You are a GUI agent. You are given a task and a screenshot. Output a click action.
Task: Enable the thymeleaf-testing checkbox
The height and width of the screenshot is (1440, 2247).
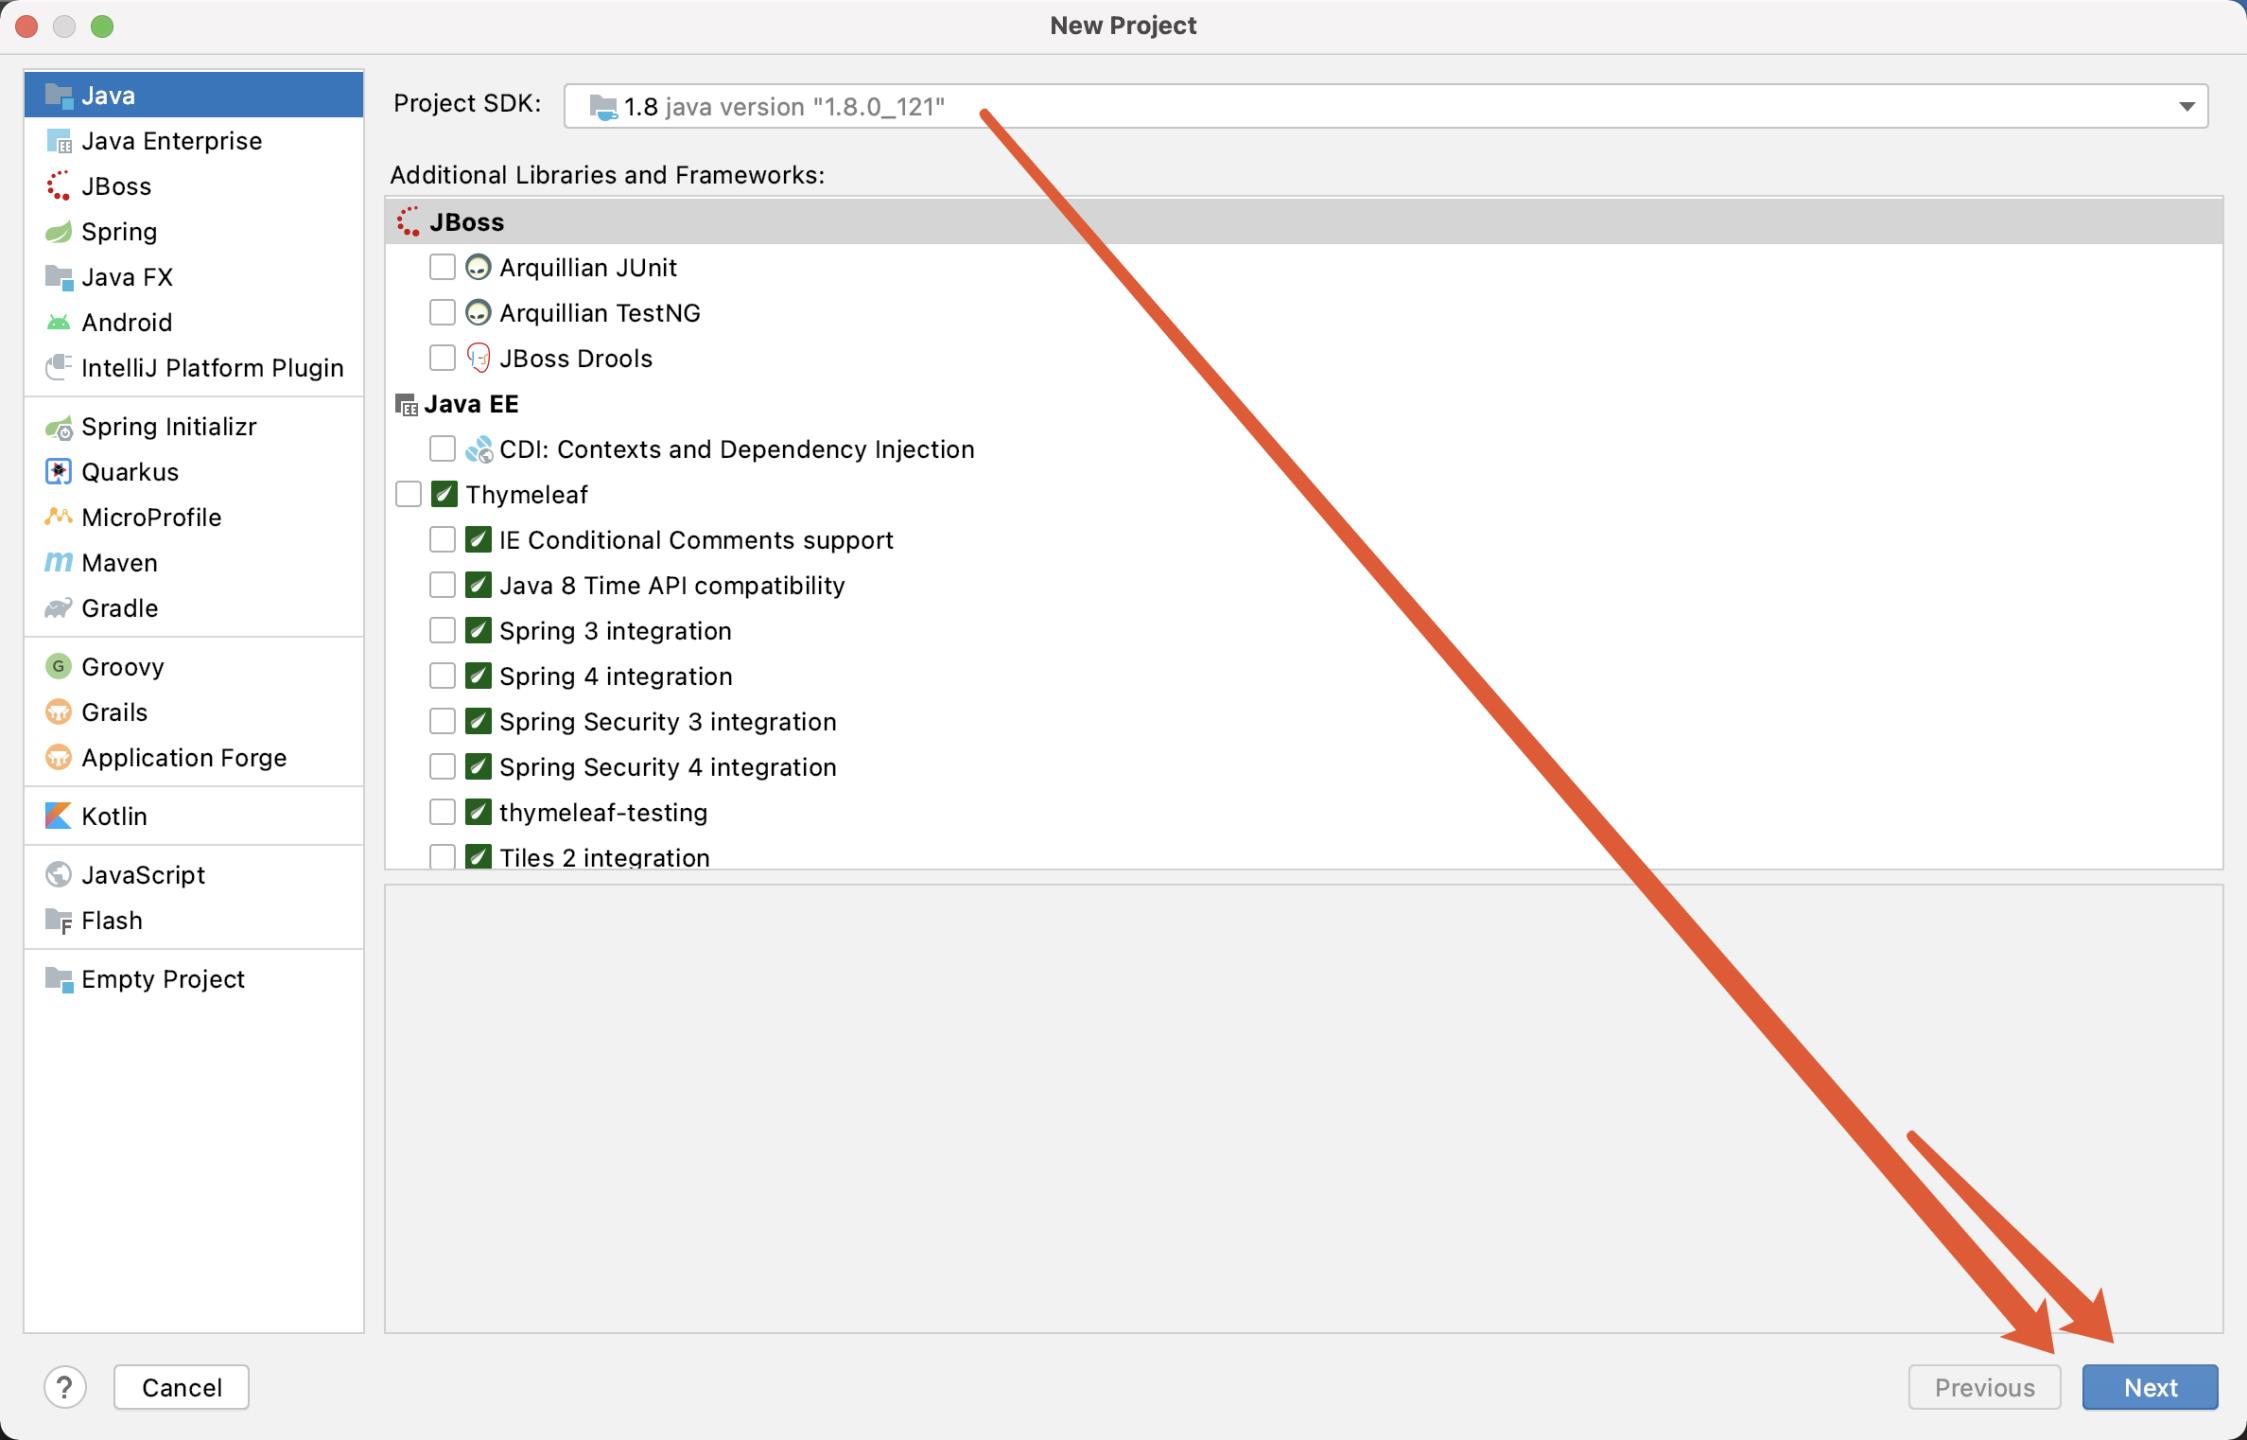tap(442, 812)
